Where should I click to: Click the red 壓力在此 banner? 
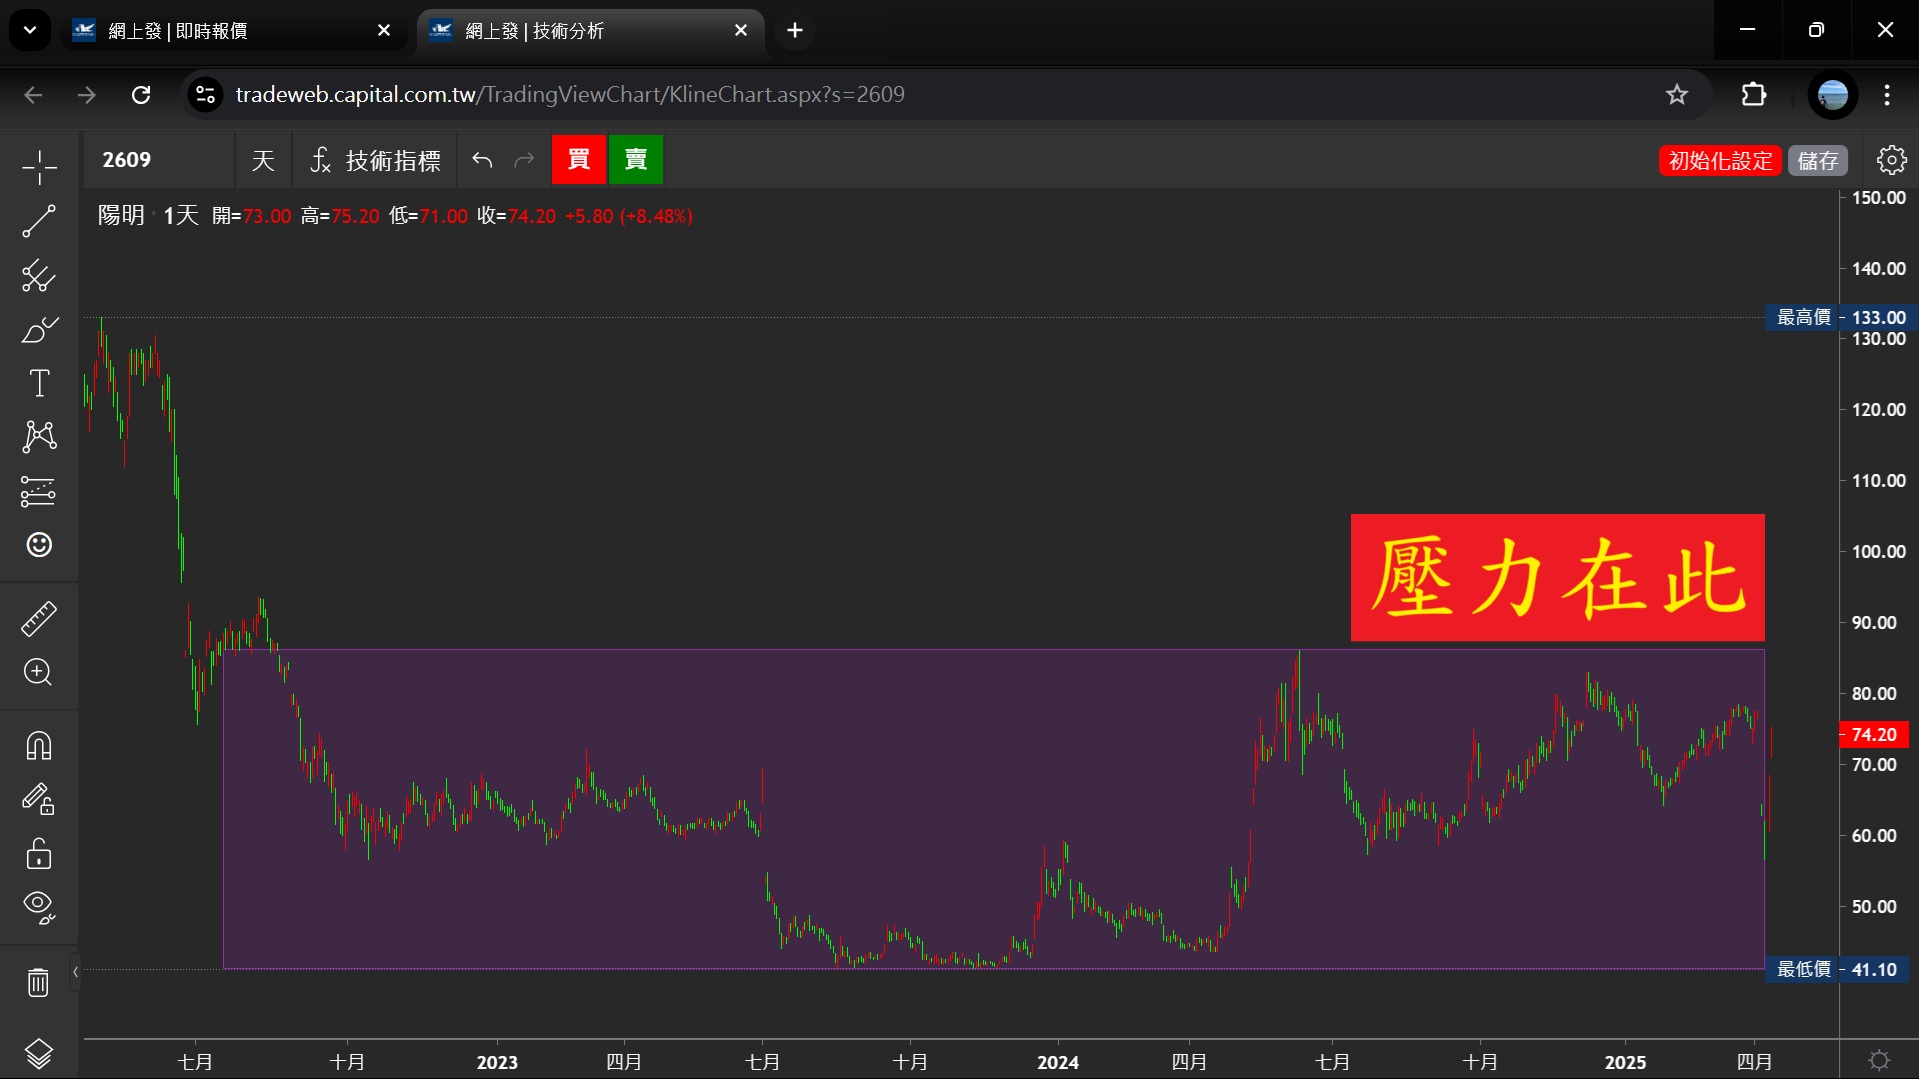[1557, 577]
